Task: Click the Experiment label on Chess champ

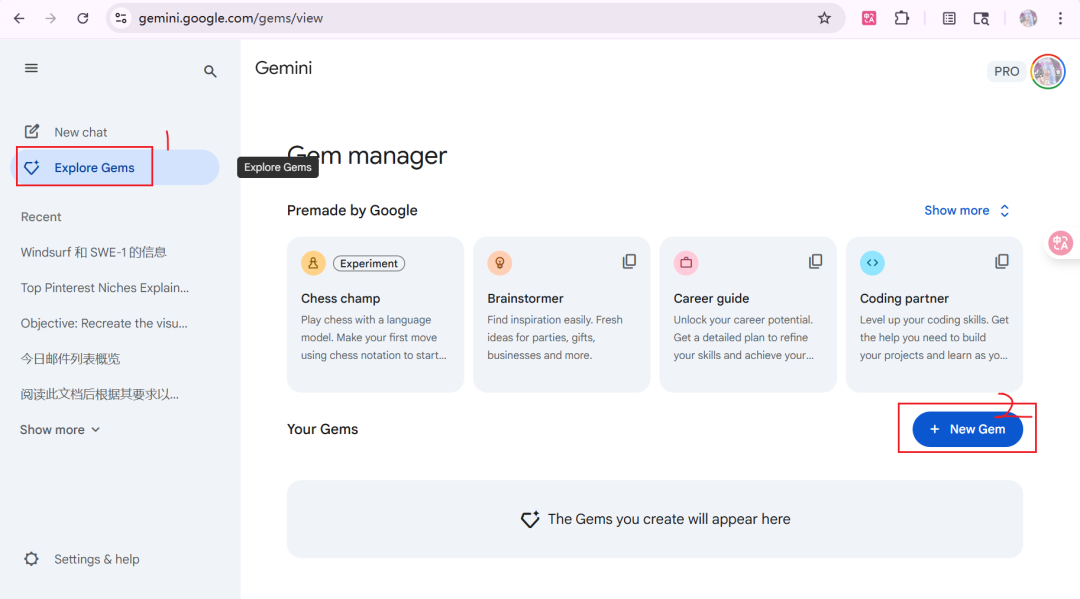Action: (x=368, y=263)
